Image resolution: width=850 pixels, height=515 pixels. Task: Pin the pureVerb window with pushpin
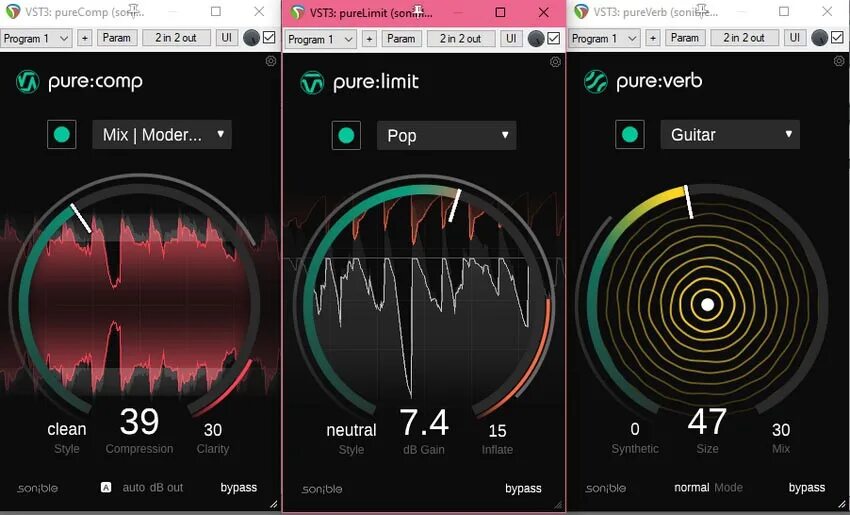pyautogui.click(x=702, y=9)
